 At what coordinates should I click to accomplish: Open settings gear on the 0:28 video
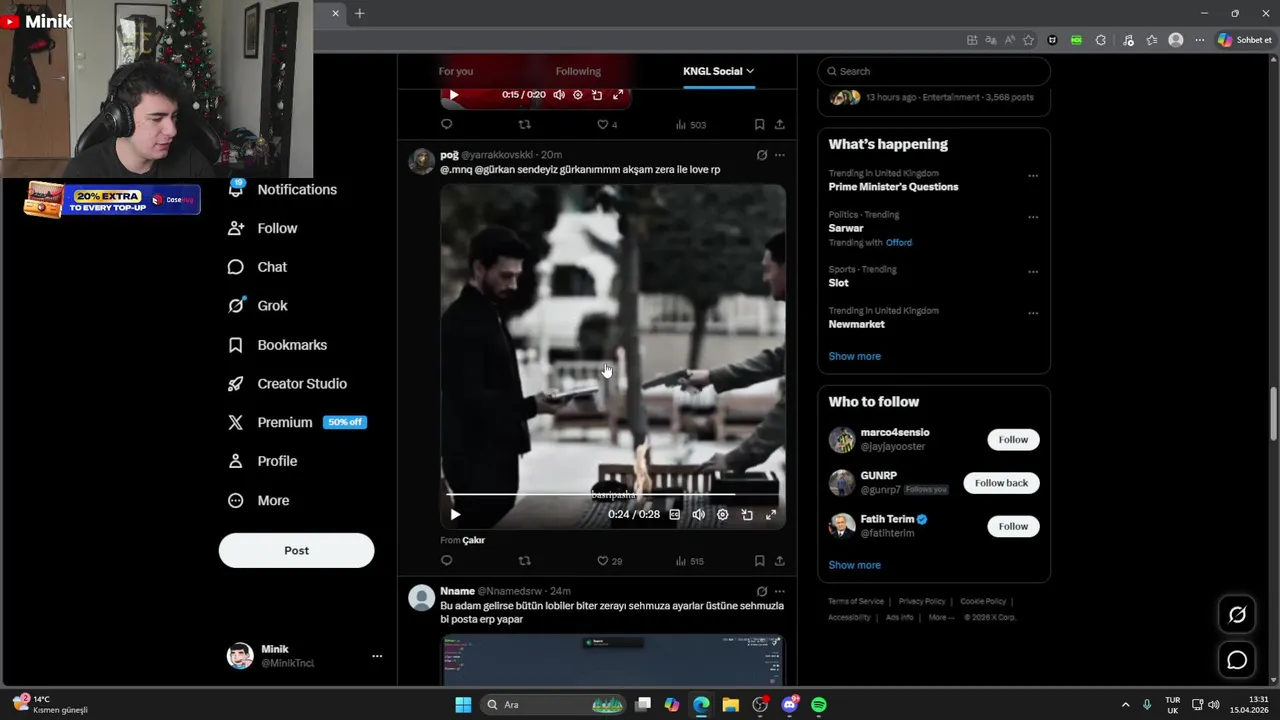coord(723,514)
